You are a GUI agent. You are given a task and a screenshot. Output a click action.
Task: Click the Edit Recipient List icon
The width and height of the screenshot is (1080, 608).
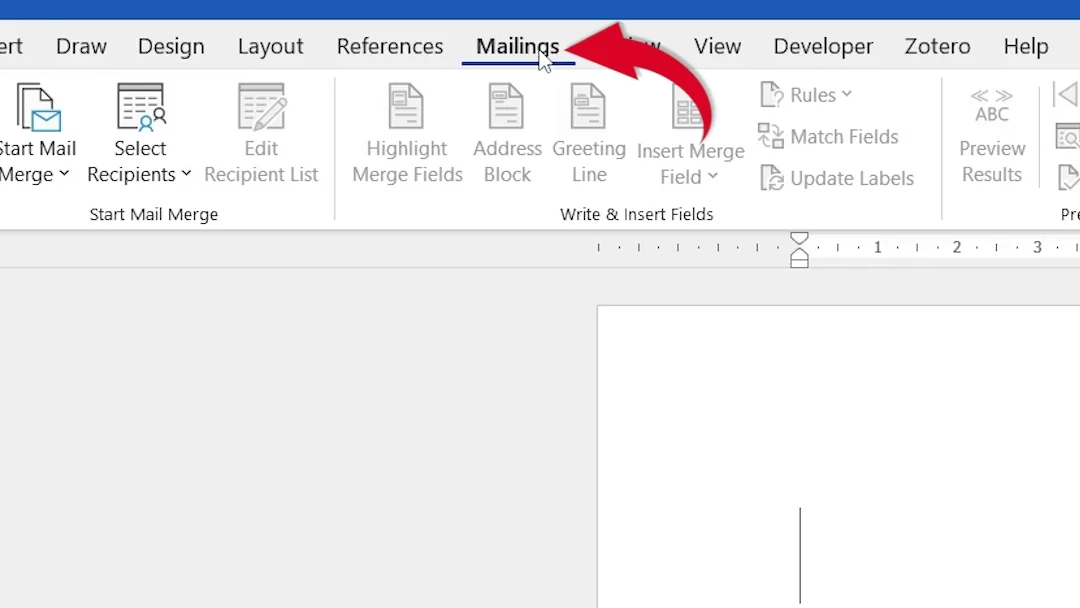point(261,107)
